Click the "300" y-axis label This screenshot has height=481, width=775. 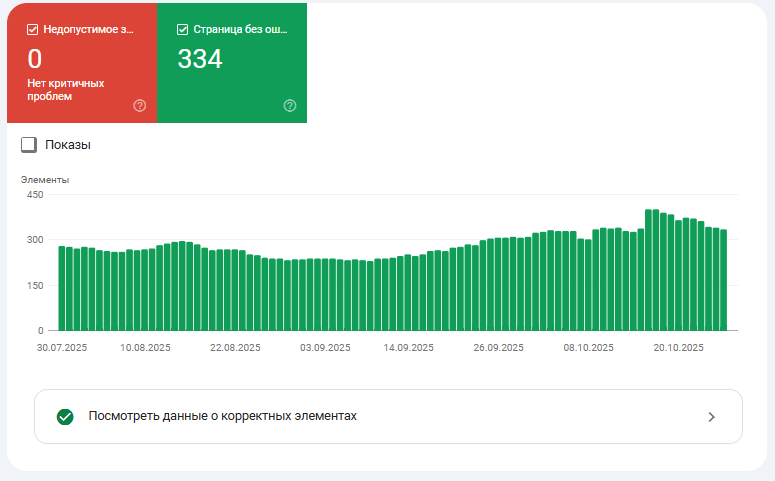click(35, 240)
